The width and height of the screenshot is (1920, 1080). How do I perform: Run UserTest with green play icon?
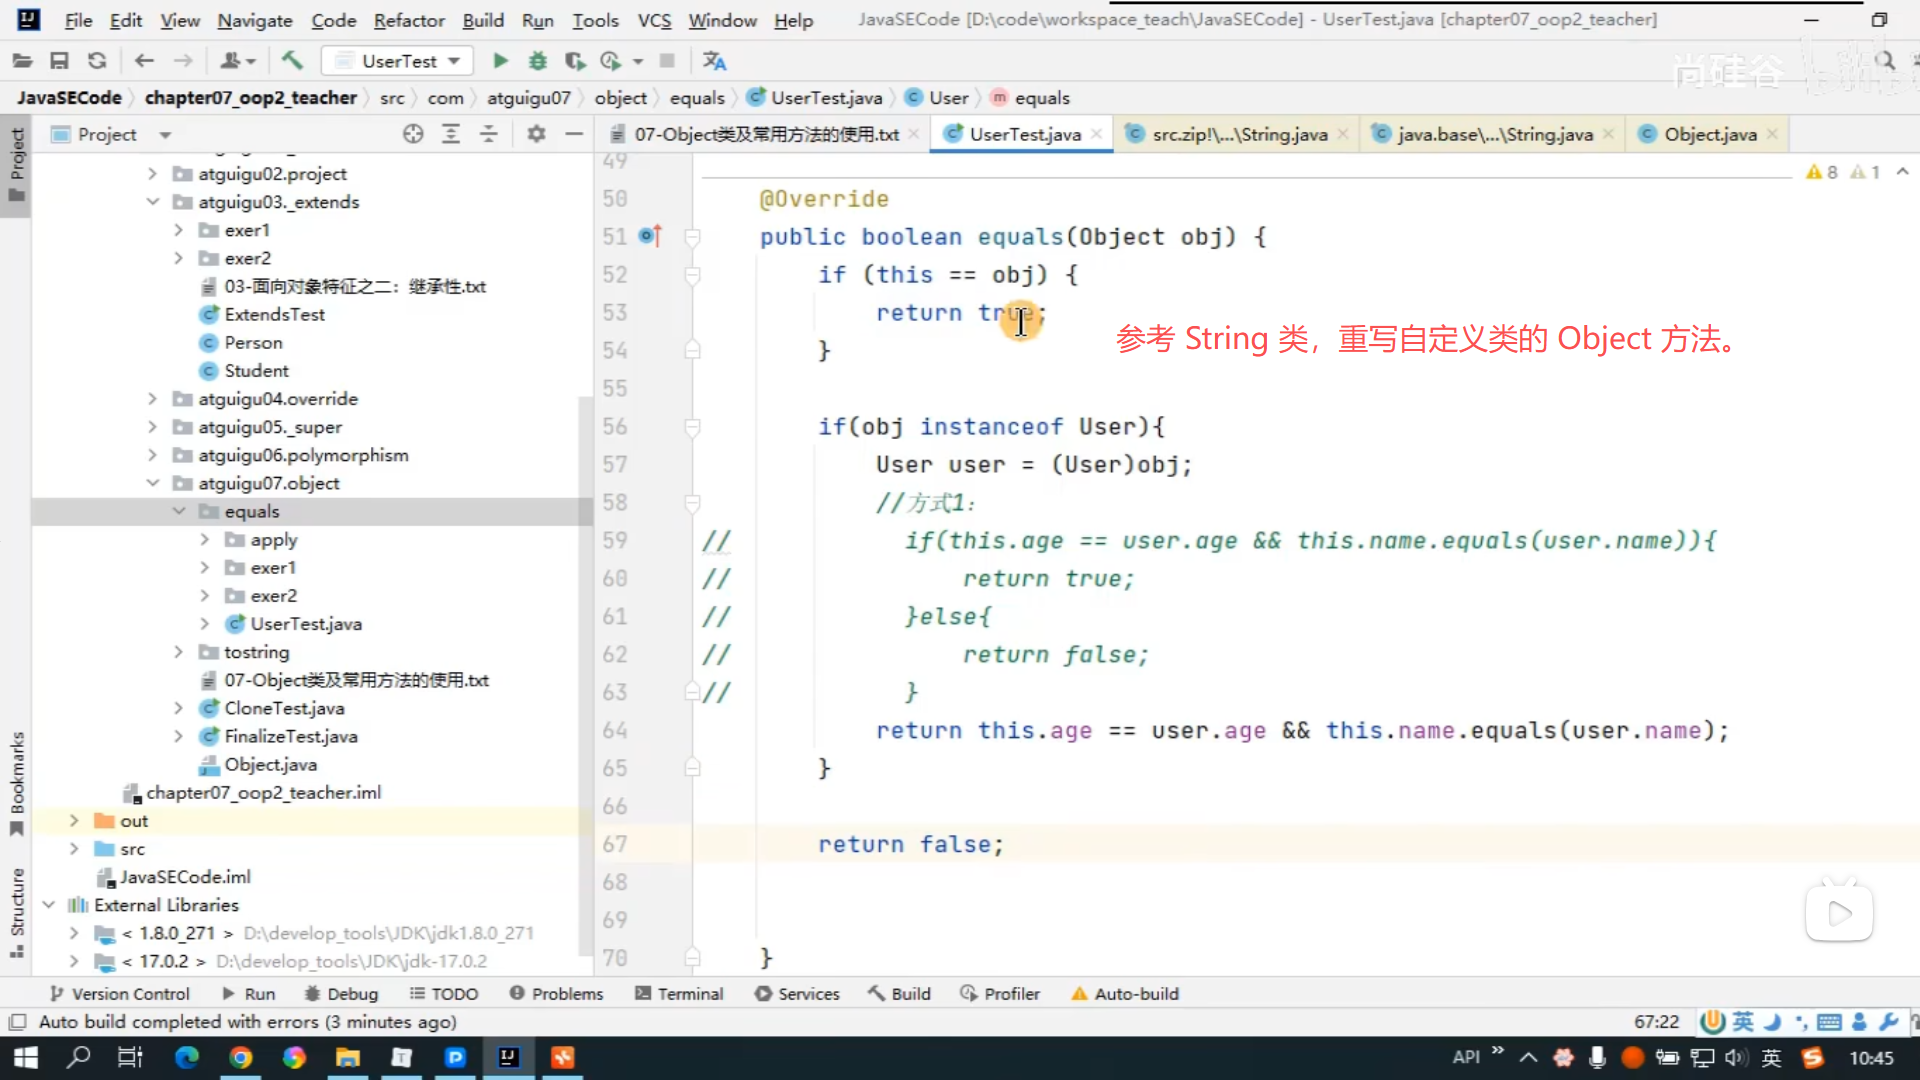coord(500,61)
